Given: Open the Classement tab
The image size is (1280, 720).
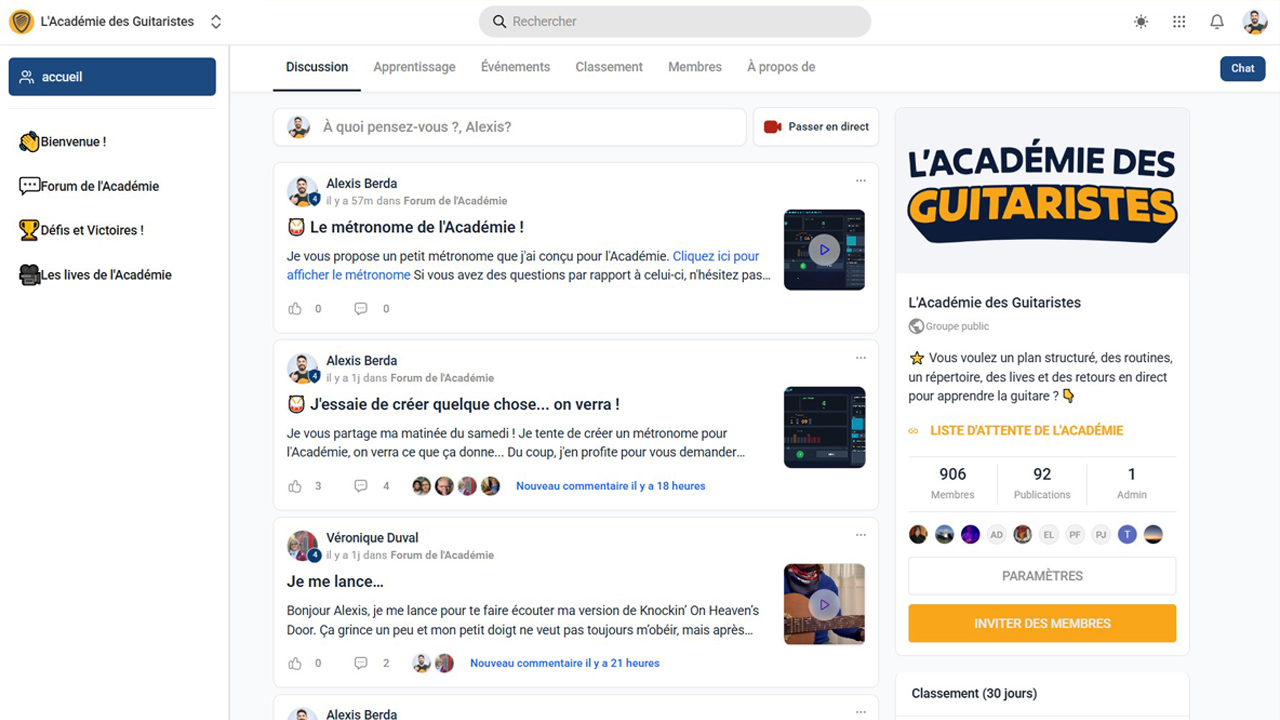Looking at the screenshot, I should [x=609, y=67].
